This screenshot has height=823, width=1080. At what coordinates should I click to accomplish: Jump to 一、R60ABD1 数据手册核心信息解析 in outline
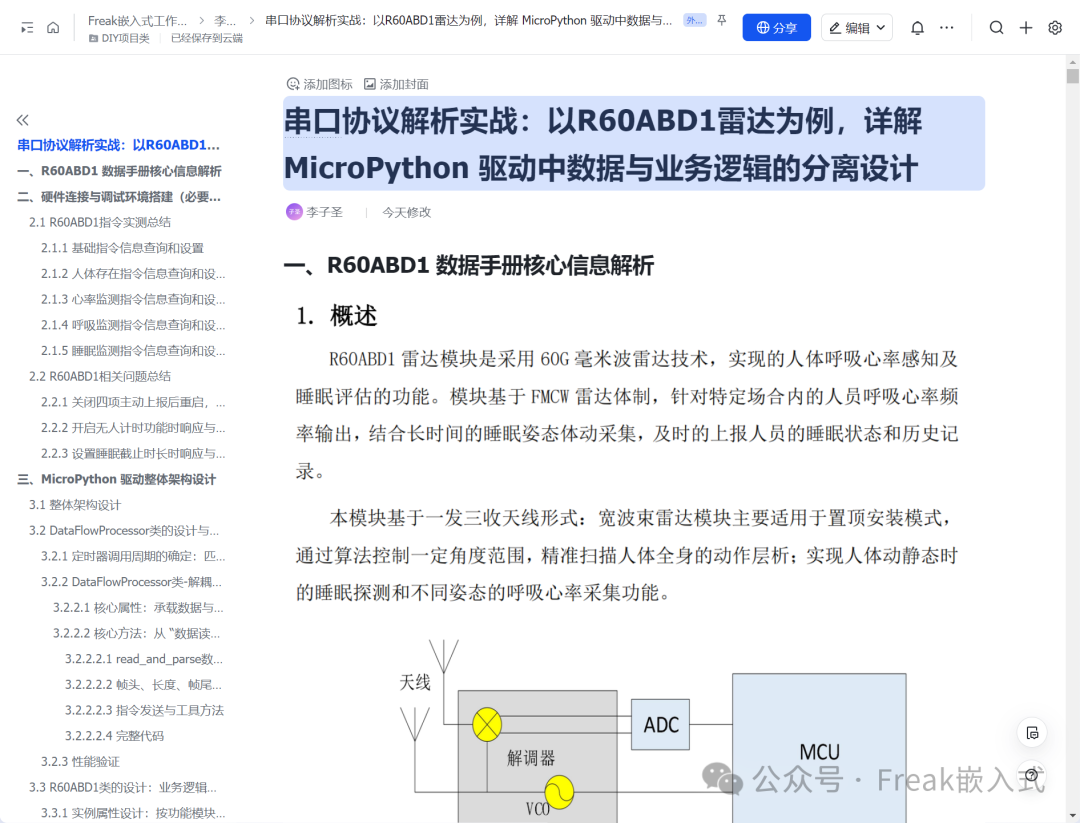click(119, 171)
